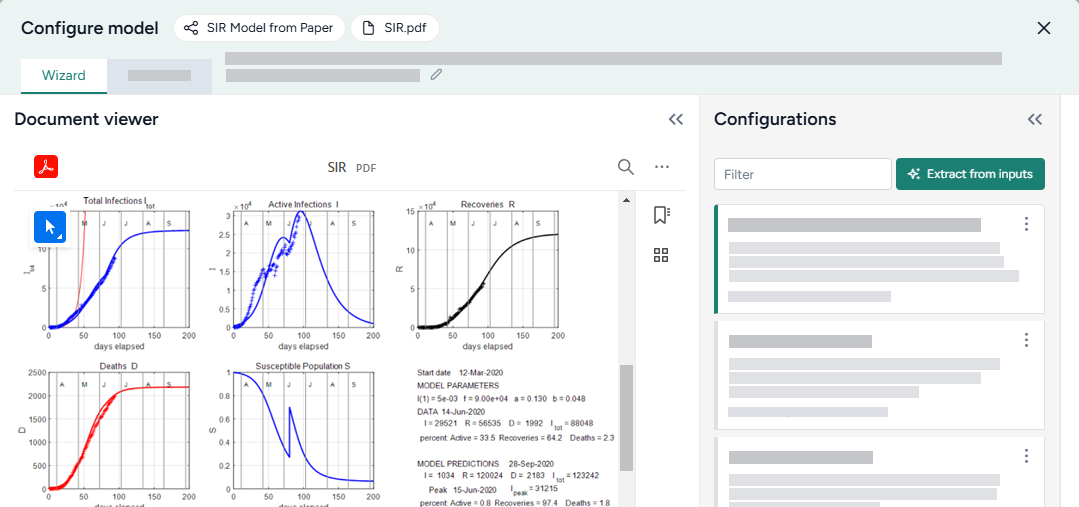Select the blue cursor selection tool
The image size is (1079, 507).
point(50,227)
